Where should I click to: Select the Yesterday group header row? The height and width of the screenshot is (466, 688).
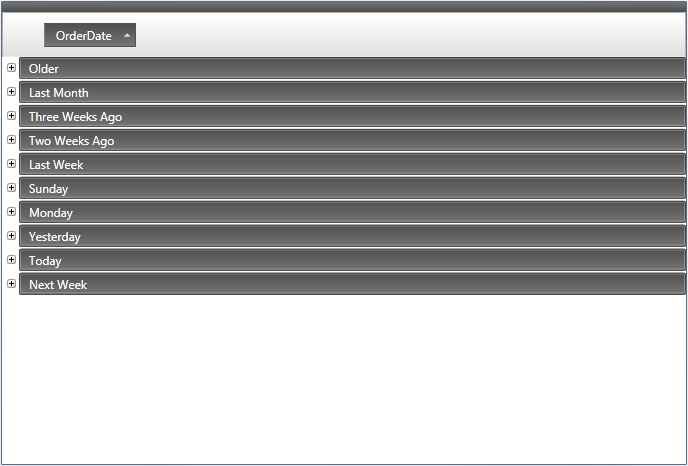(352, 236)
